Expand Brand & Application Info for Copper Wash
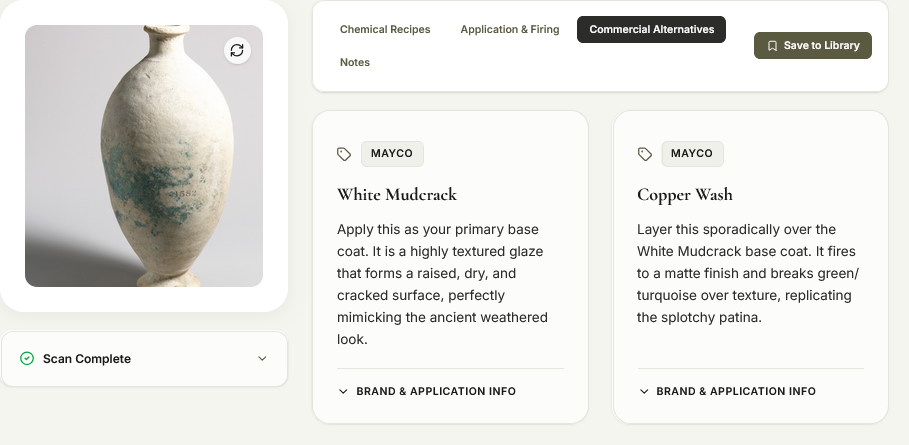 tap(727, 392)
